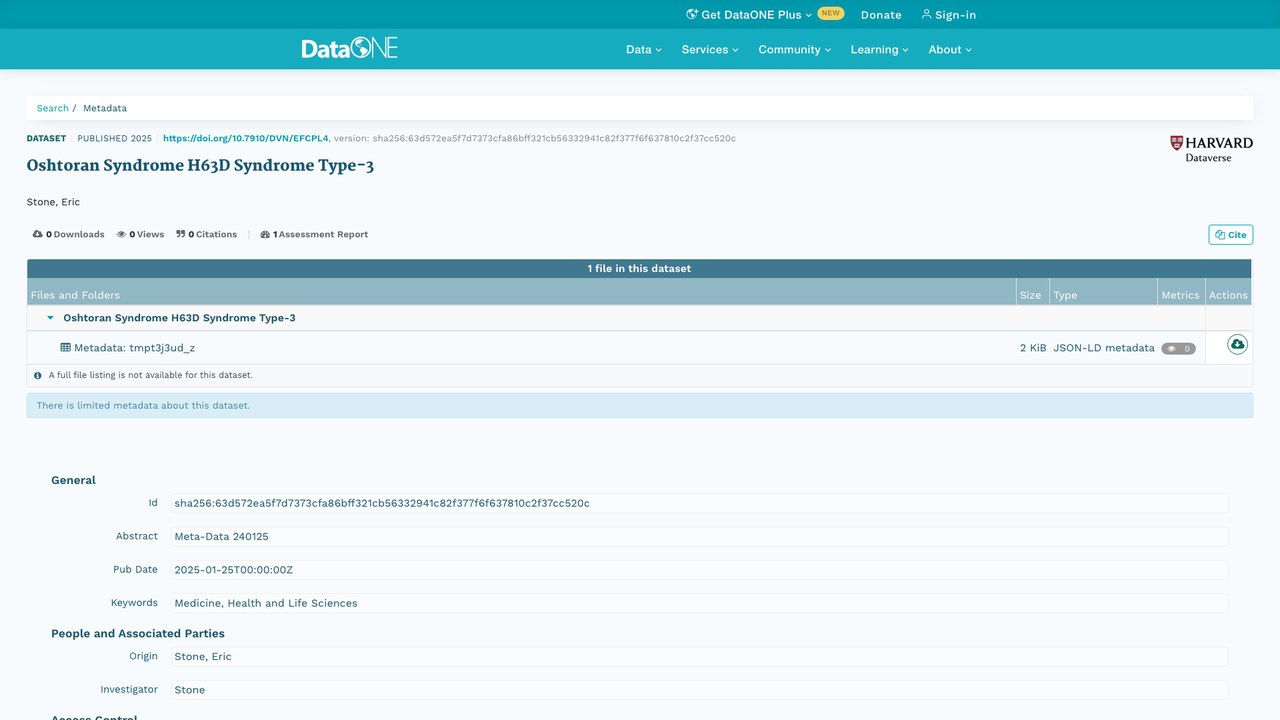
Task: Click the views metric badge in file row
Action: [x=1178, y=349]
